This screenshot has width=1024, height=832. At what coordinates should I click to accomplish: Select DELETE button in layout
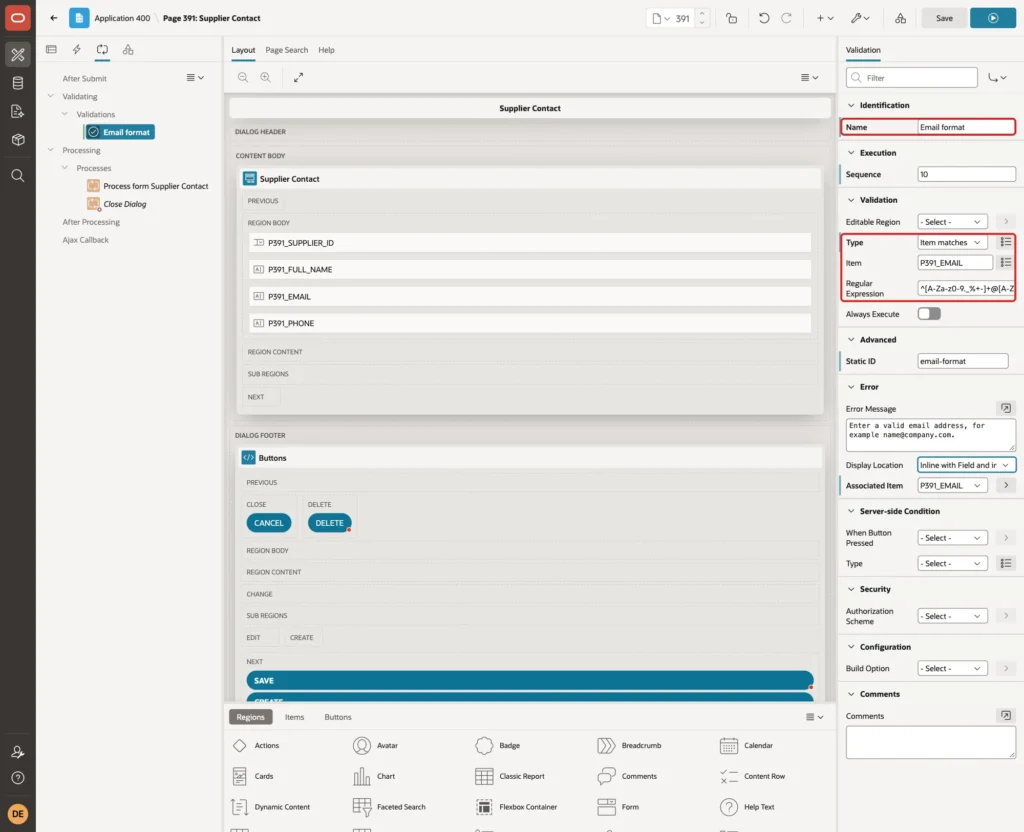coord(329,523)
